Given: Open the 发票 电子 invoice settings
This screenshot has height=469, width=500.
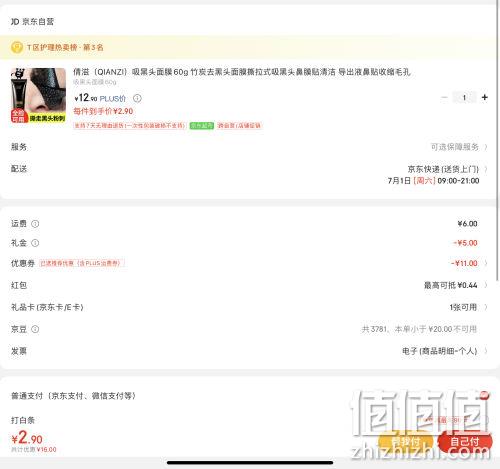Looking at the screenshot, I should (x=249, y=351).
